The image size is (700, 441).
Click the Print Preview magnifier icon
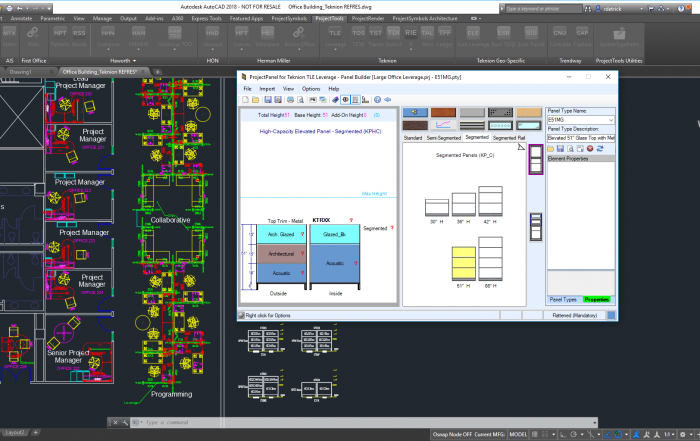point(300,100)
